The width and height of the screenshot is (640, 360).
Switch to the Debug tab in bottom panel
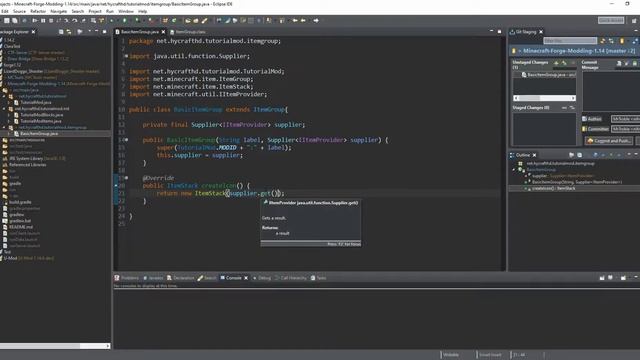point(262,278)
